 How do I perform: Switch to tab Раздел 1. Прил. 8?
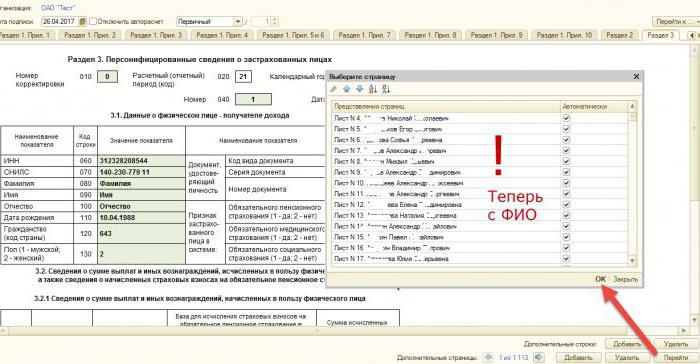coord(430,35)
